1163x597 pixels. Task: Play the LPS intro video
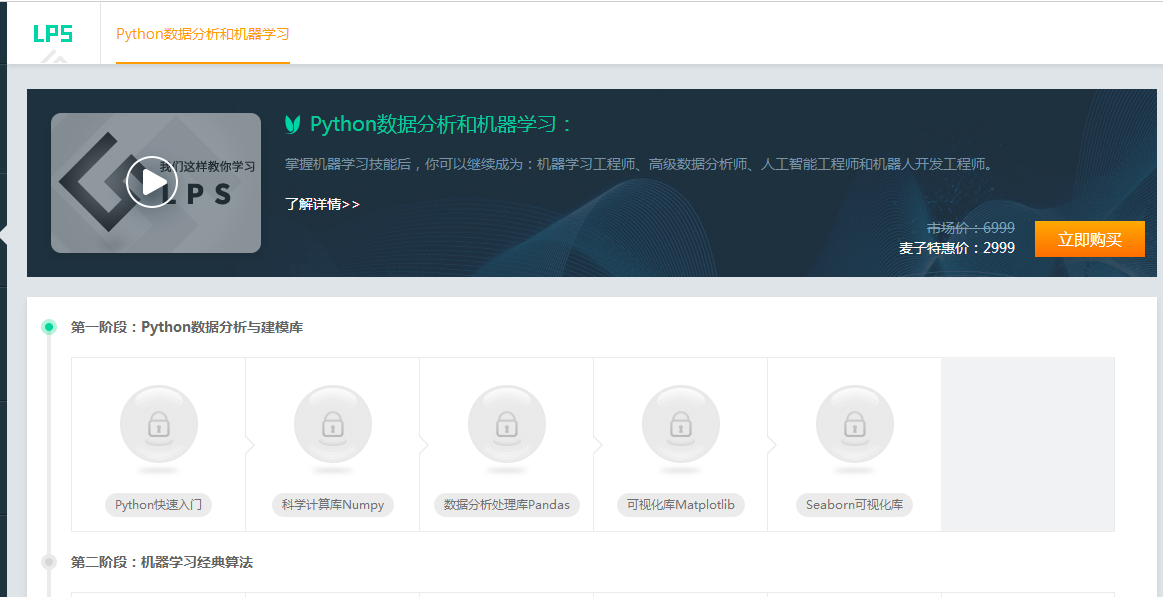tap(151, 182)
